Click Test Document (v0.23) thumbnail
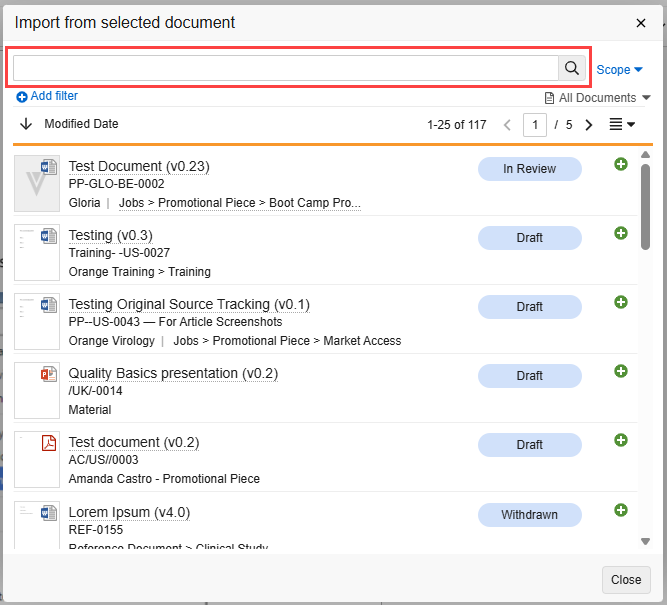This screenshot has height=605, width=667. click(37, 183)
